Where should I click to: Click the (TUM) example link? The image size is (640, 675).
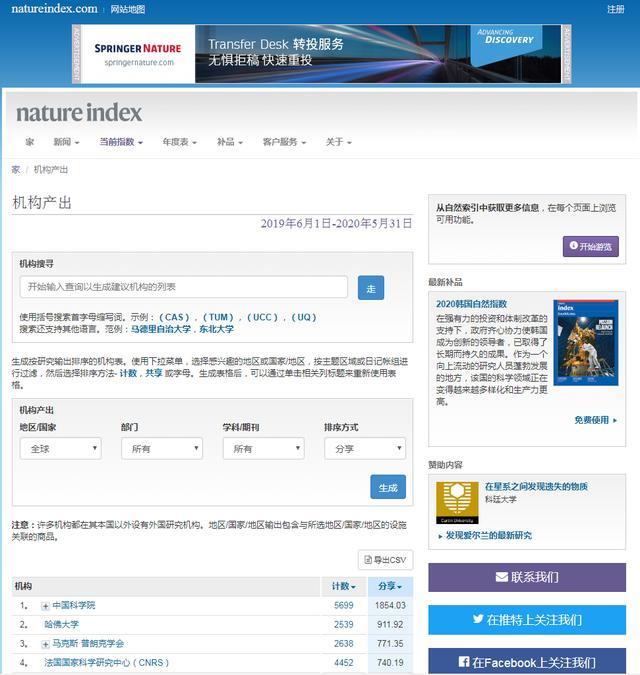[x=218, y=317]
